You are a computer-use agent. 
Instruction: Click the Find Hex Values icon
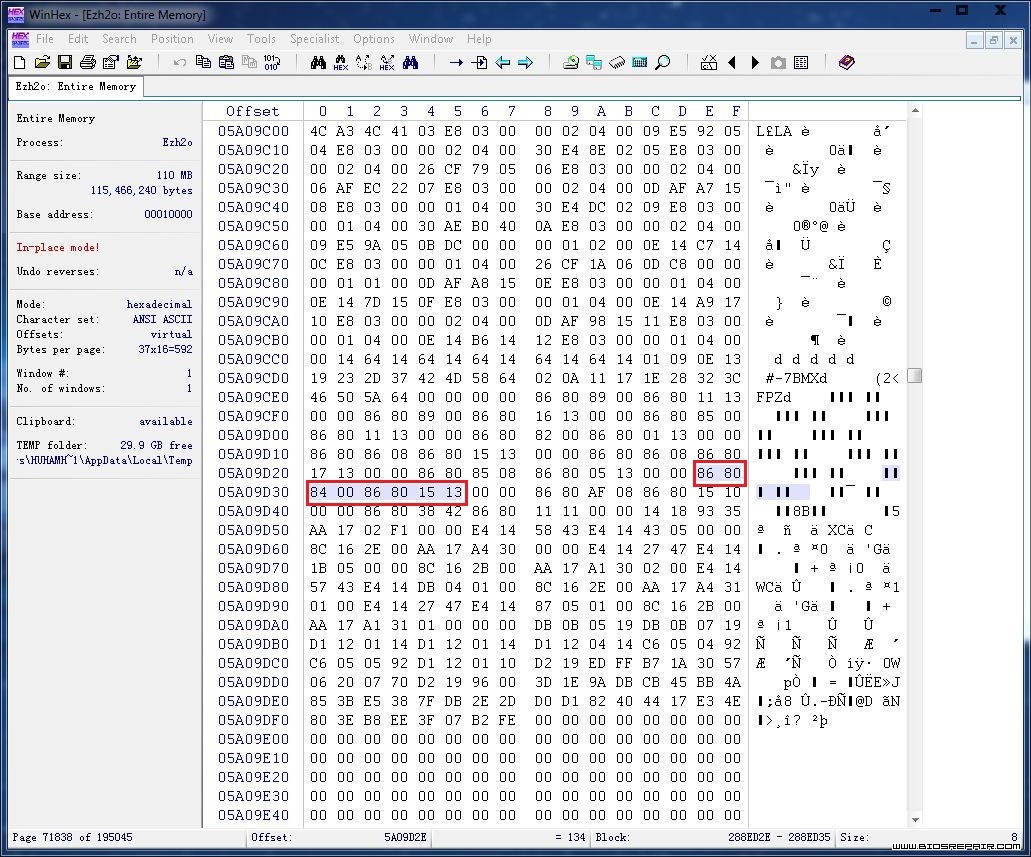(x=341, y=62)
